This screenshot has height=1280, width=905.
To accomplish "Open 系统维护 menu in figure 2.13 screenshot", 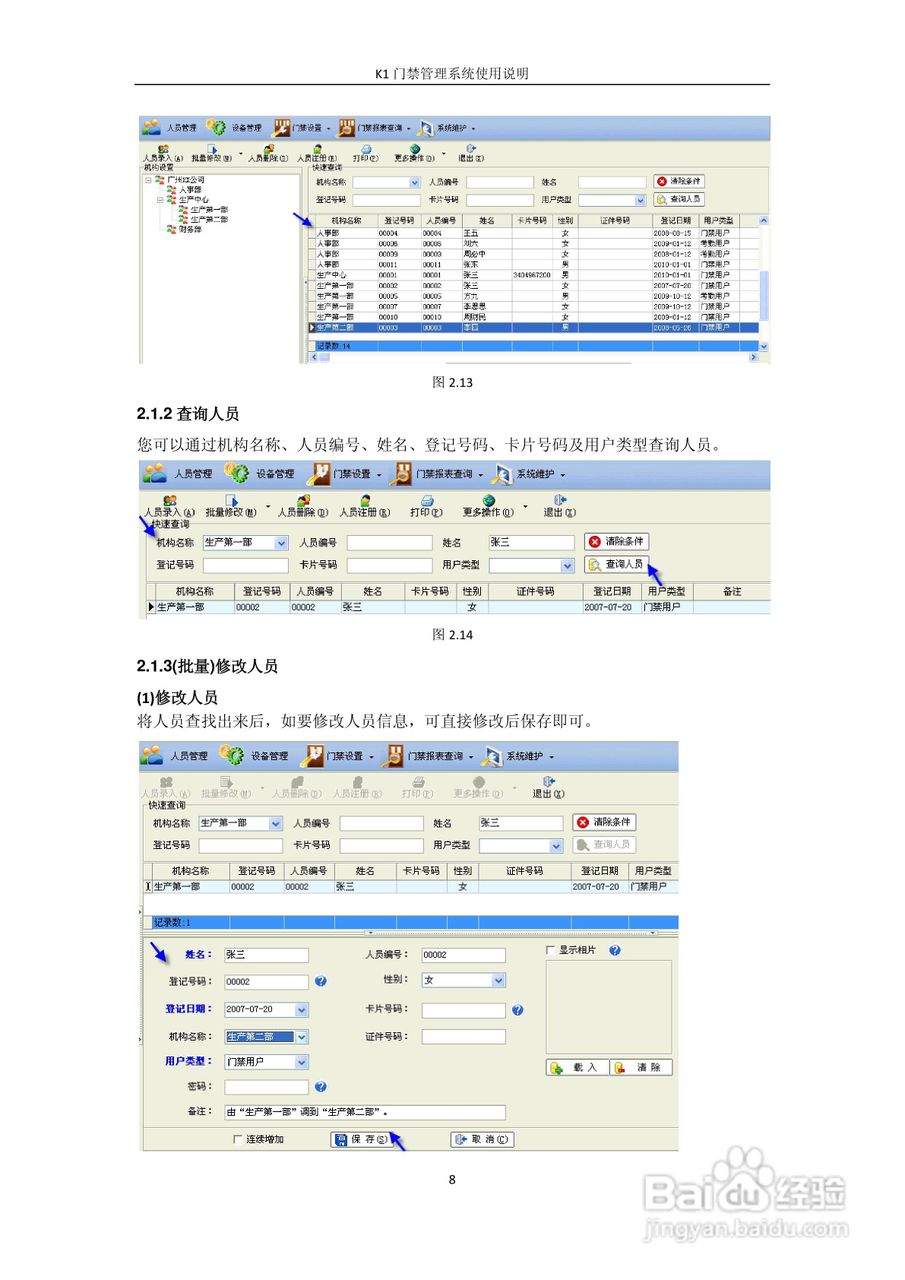I will 446,128.
